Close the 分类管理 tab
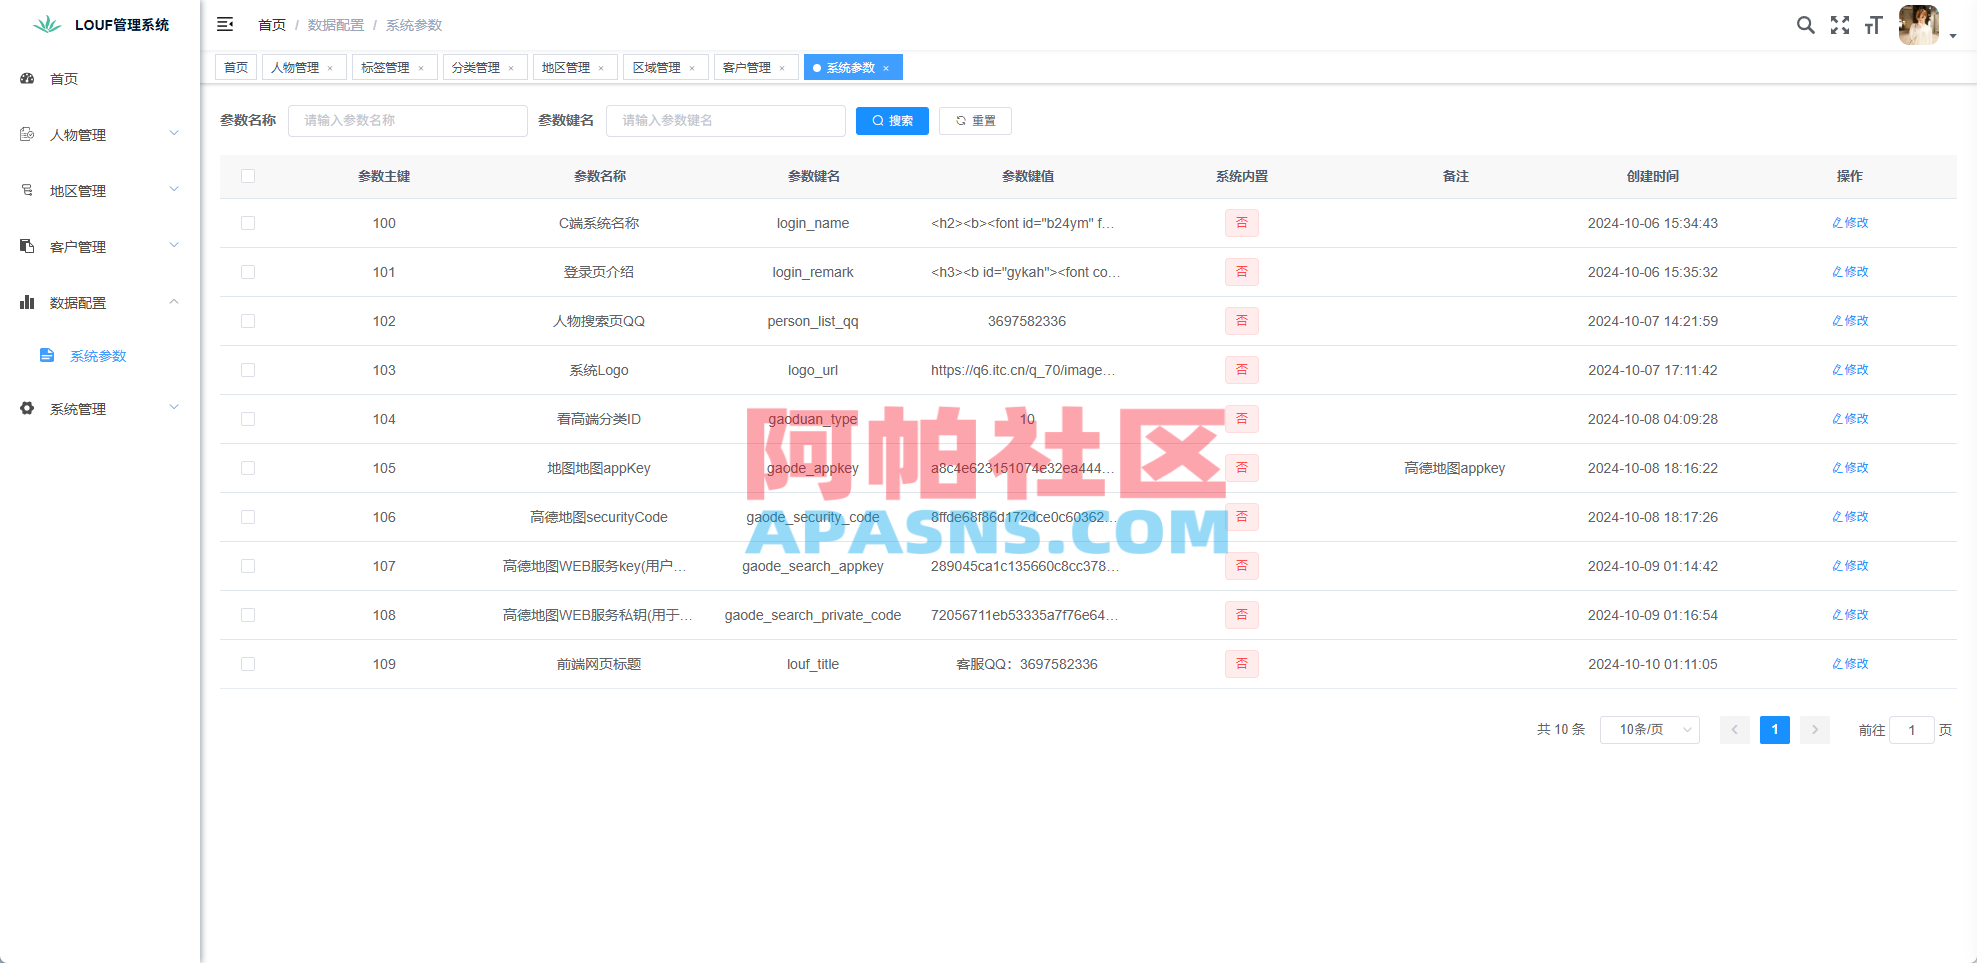Viewport: 1977px width, 963px height. 511,68
